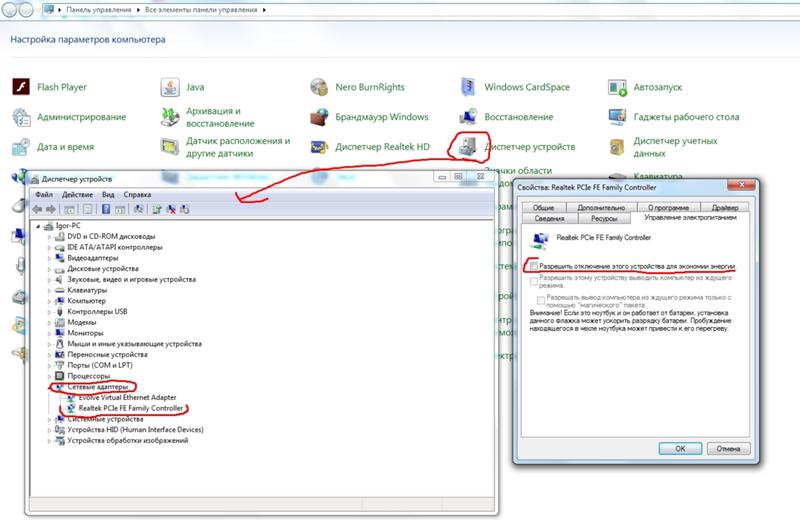This screenshot has width=800, height=526.
Task: Click the OK button in properties dialog
Action: (680, 448)
